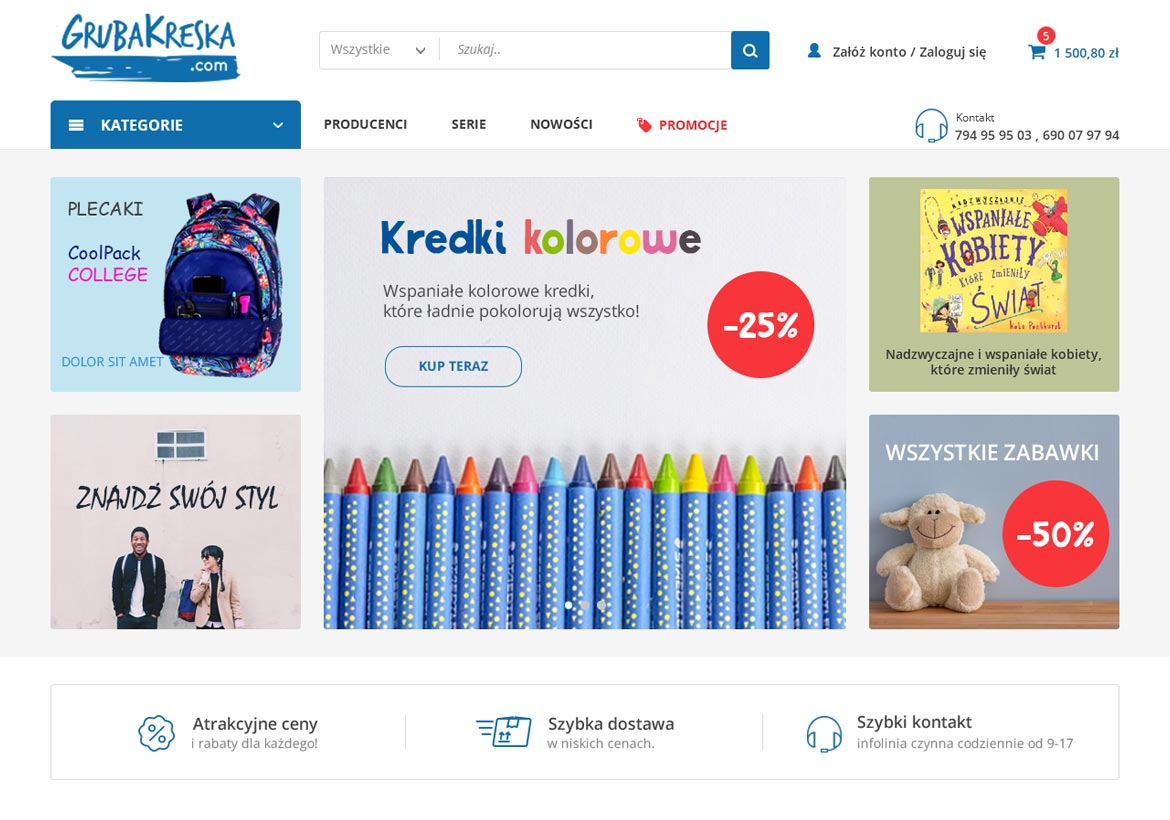
Task: Click the magnifier search button
Action: 750,50
